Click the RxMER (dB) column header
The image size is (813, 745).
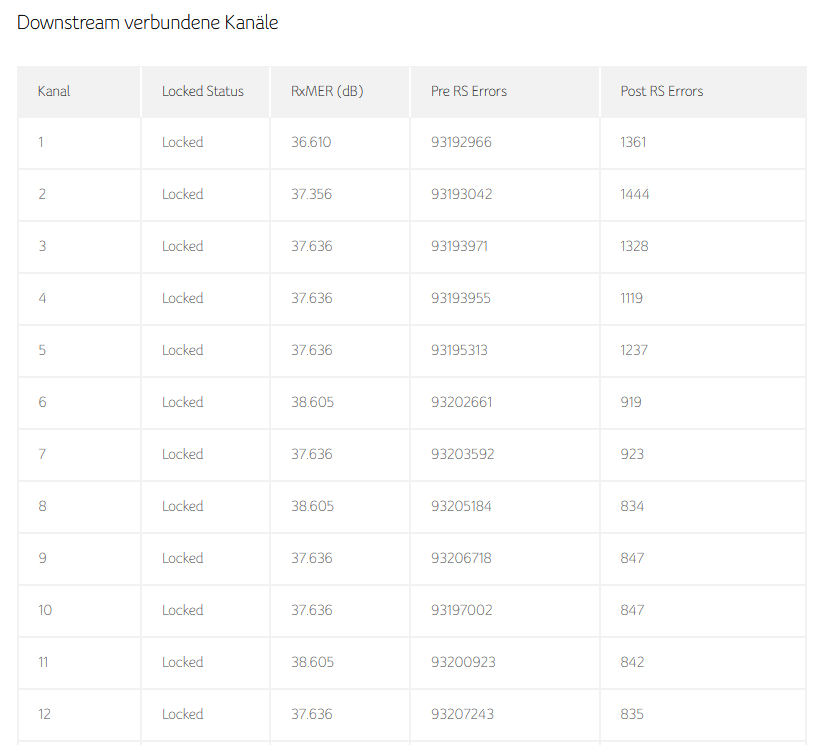coord(327,91)
